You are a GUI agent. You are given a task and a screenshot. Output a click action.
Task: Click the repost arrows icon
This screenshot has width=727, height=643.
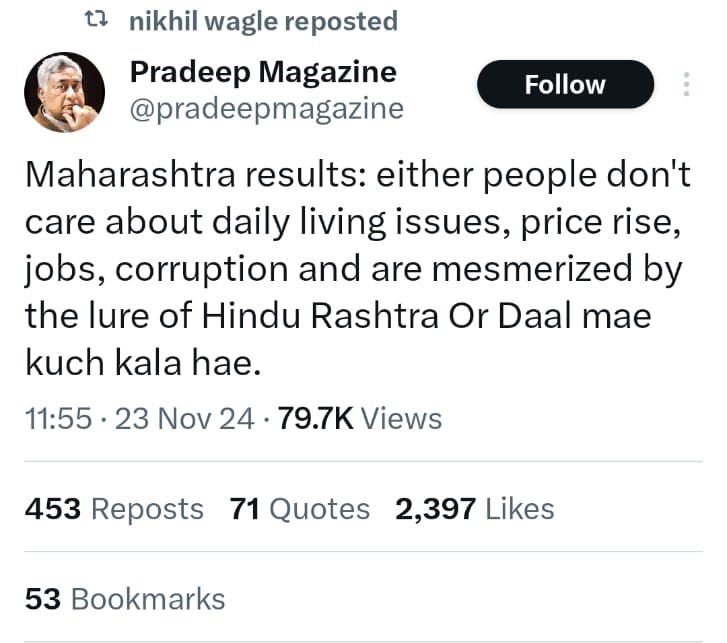coord(96,20)
